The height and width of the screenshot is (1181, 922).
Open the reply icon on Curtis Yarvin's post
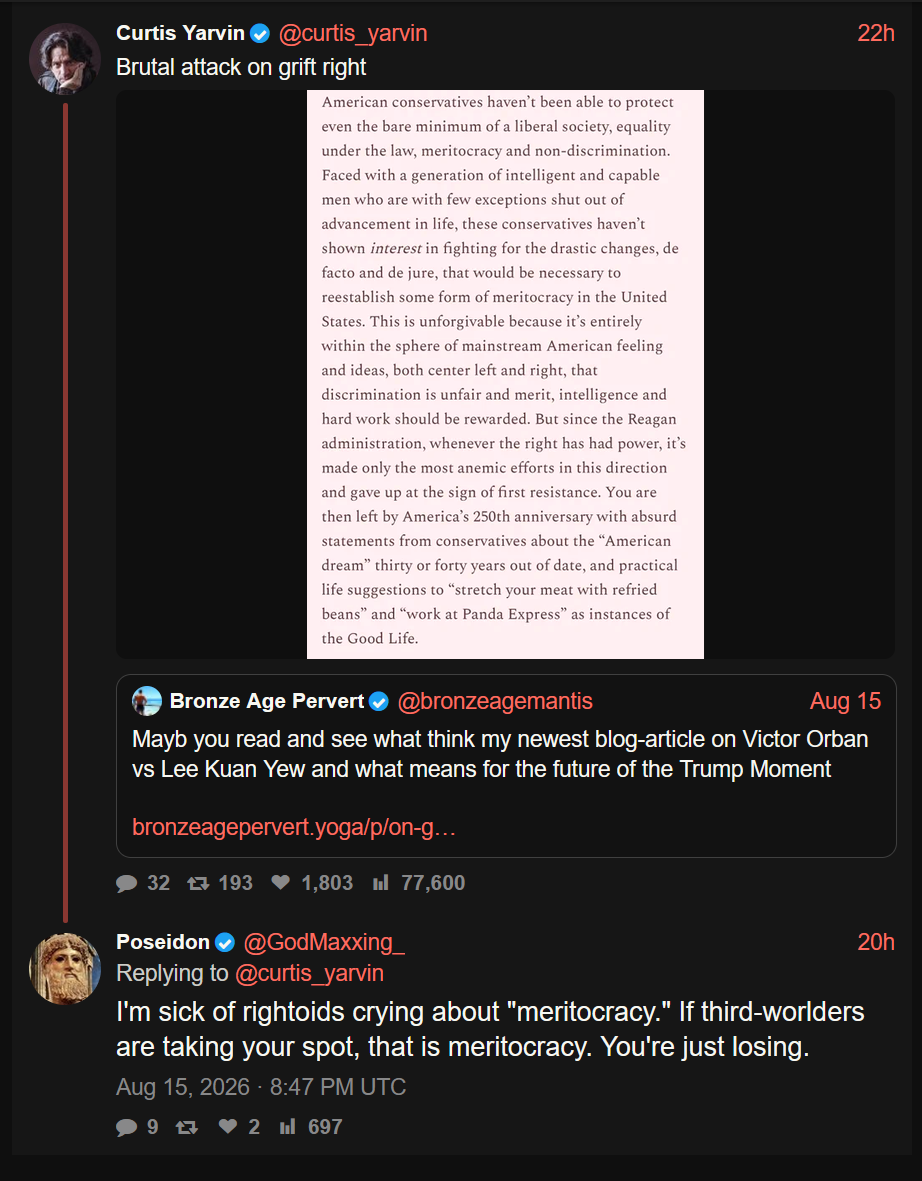127,883
